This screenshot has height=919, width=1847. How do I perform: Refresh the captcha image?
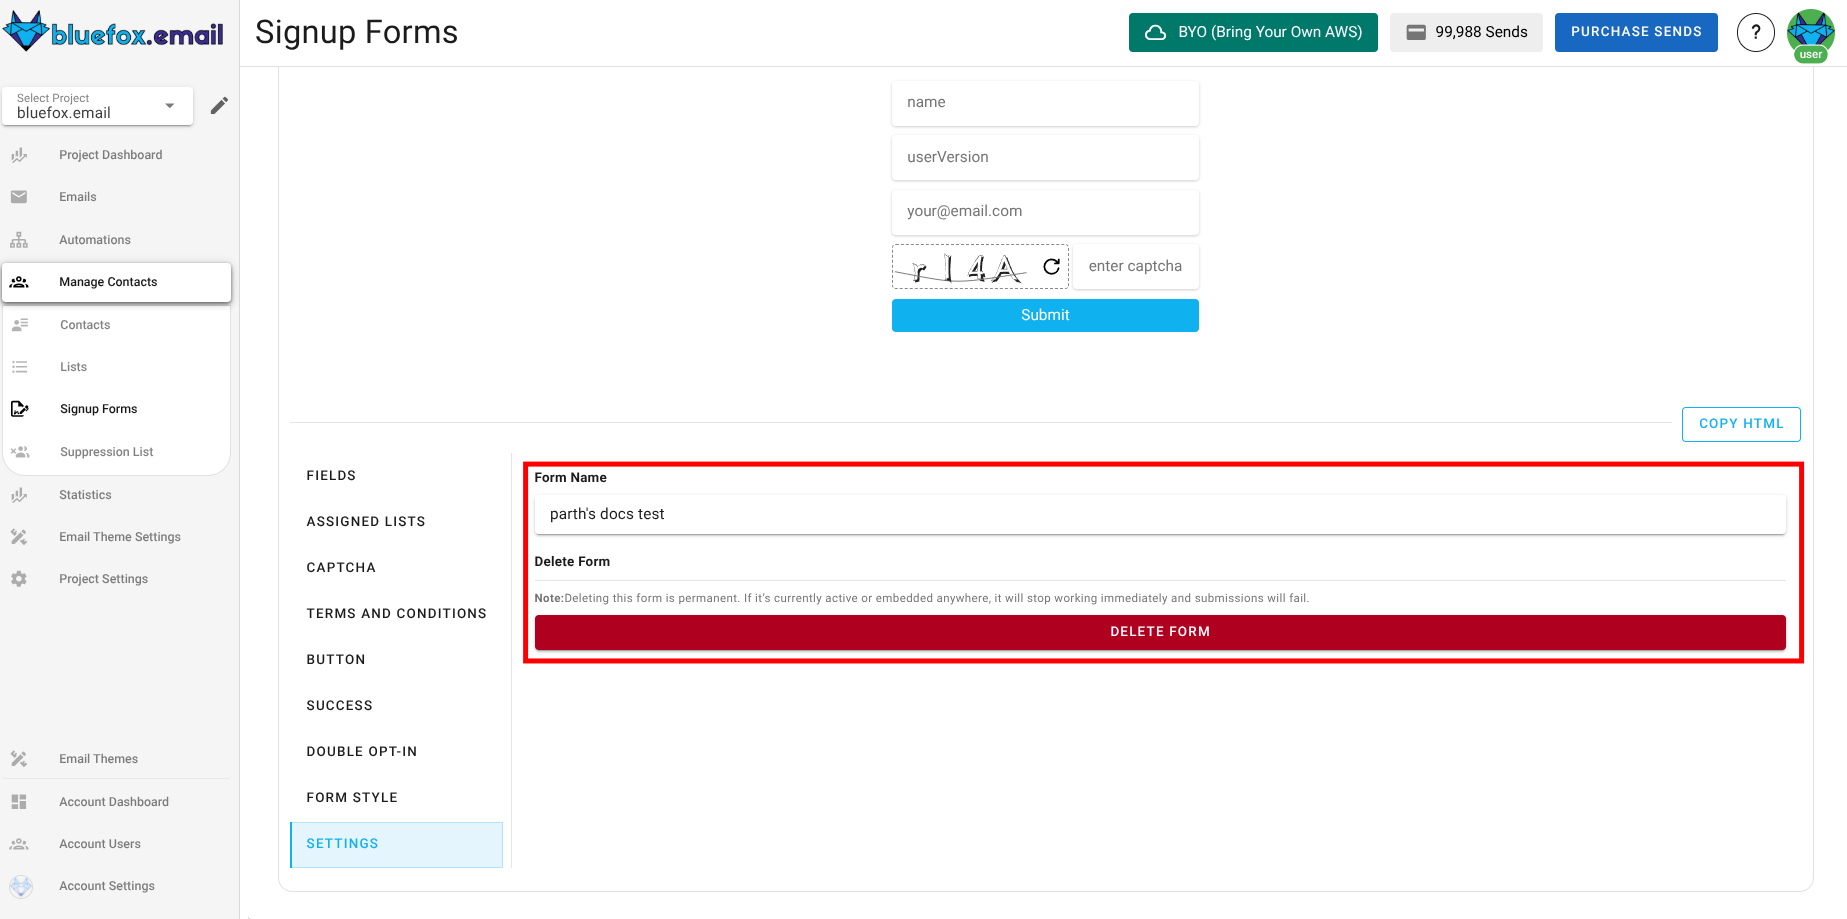point(1050,266)
